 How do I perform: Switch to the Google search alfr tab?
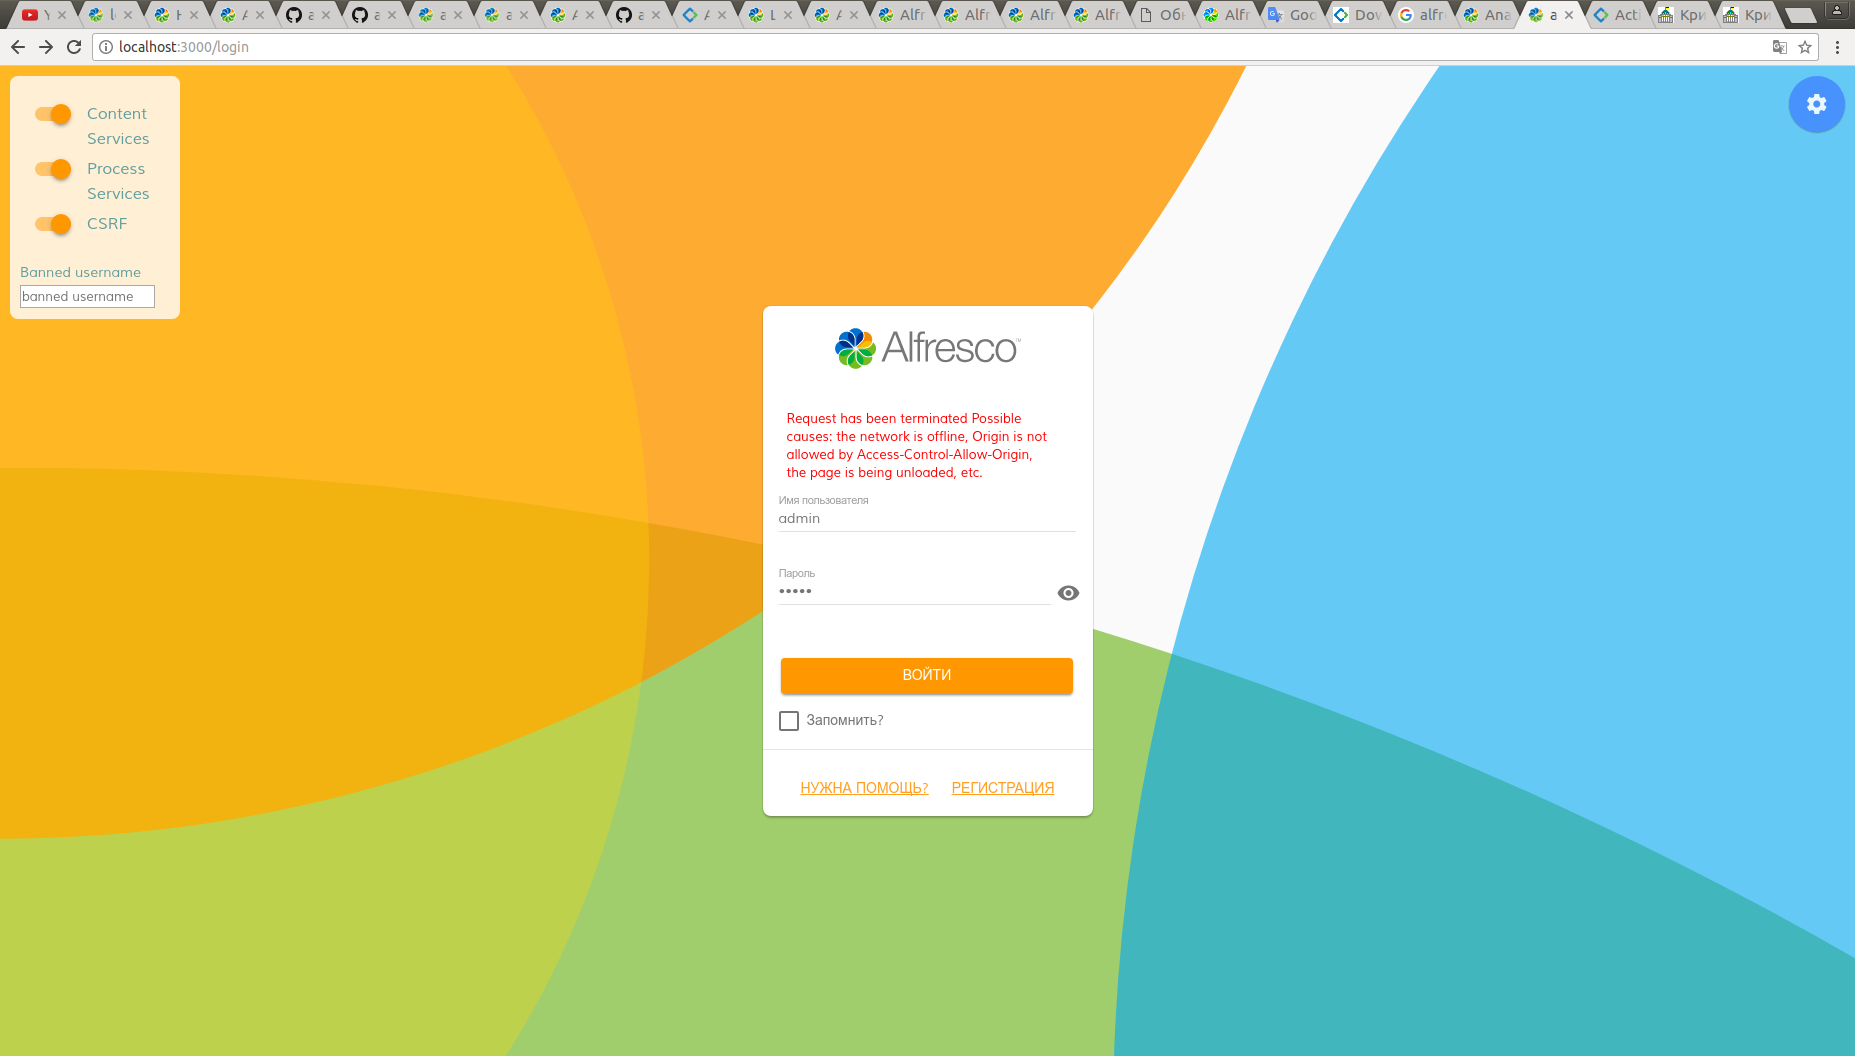click(1424, 15)
